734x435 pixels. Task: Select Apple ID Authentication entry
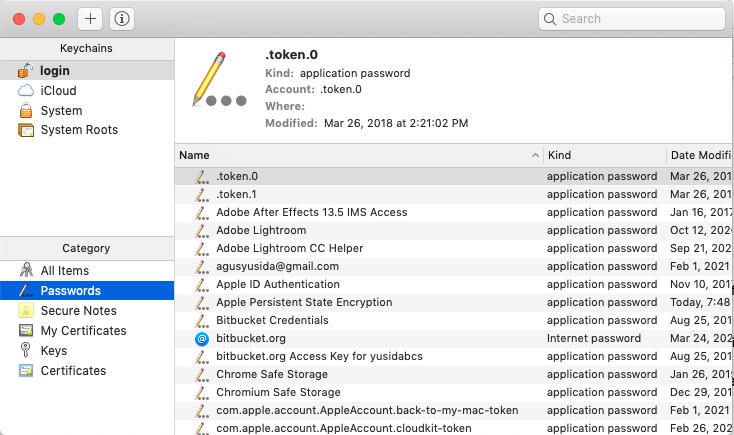pyautogui.click(x=455, y=284)
